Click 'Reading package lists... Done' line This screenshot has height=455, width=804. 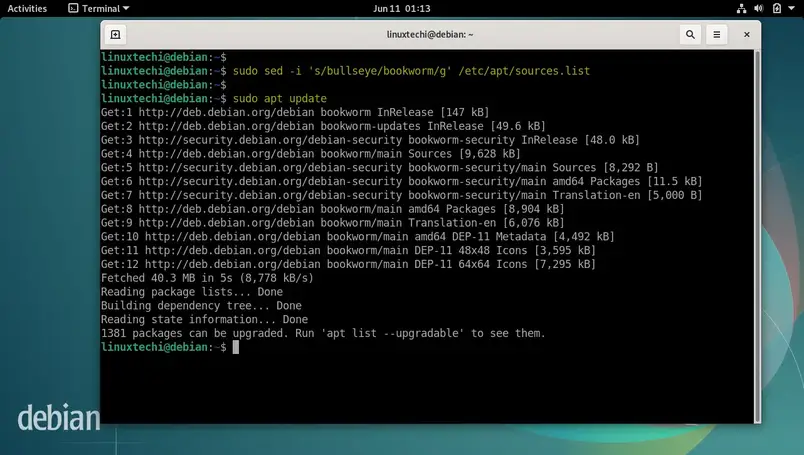(x=192, y=292)
